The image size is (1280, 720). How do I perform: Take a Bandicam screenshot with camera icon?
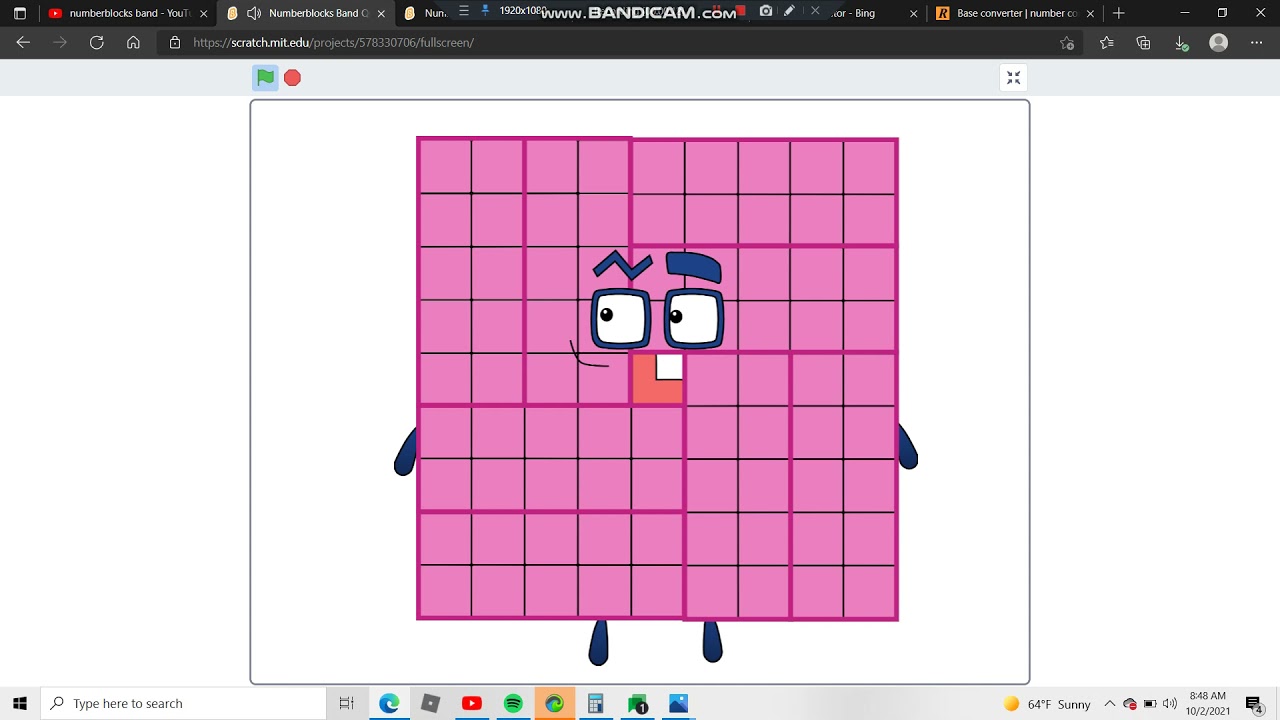coord(766,11)
